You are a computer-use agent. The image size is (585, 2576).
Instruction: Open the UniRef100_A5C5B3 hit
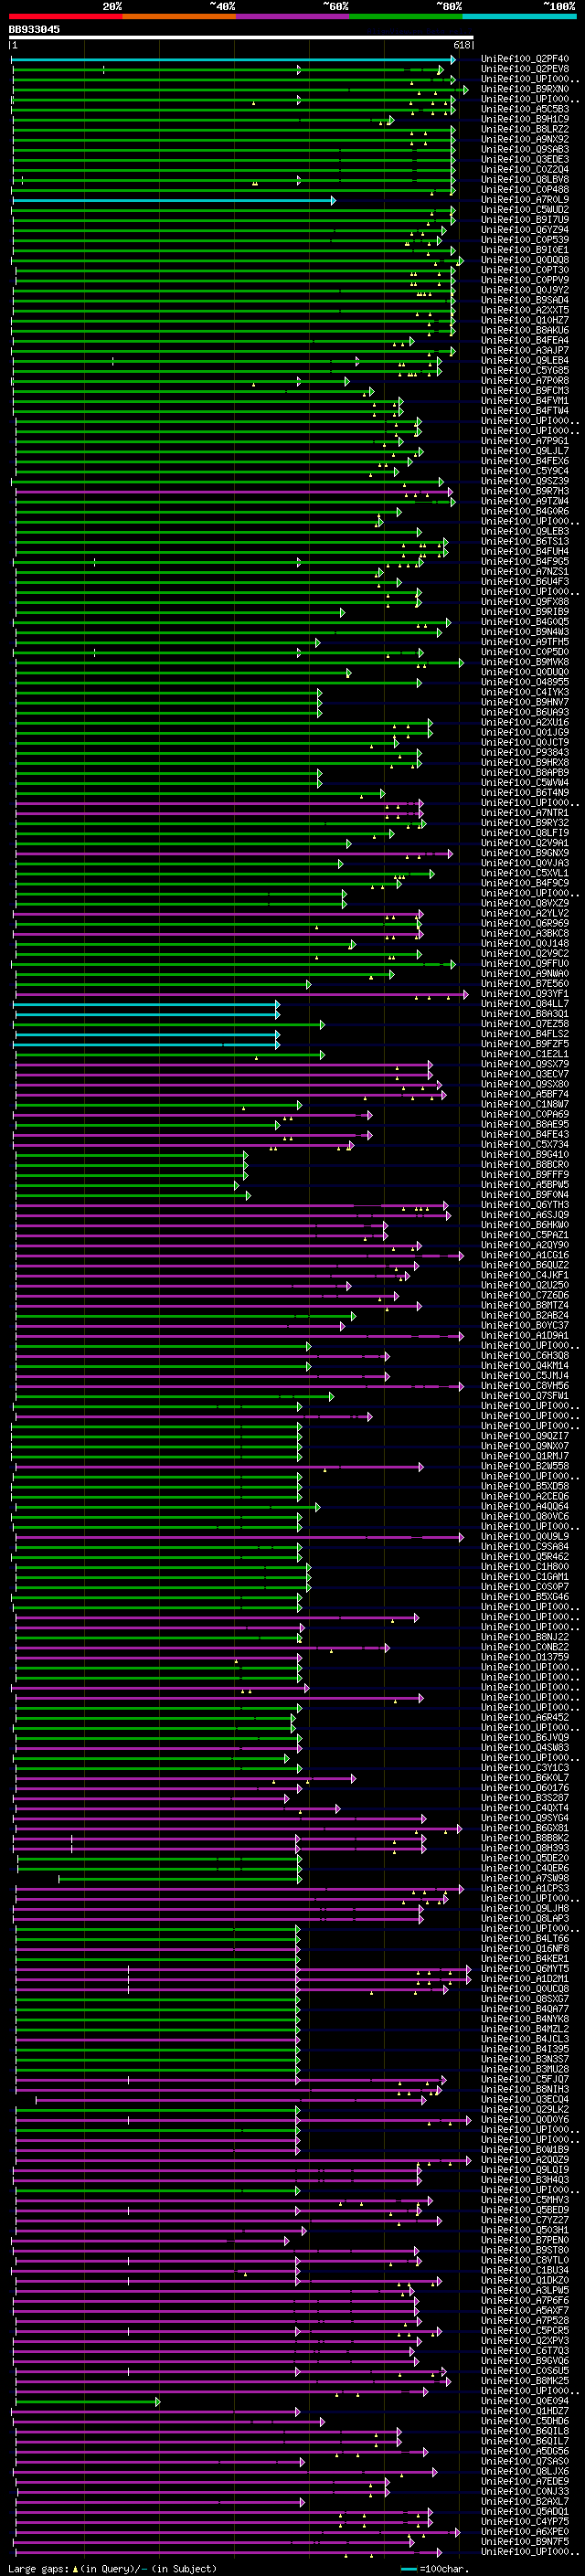click(x=525, y=109)
